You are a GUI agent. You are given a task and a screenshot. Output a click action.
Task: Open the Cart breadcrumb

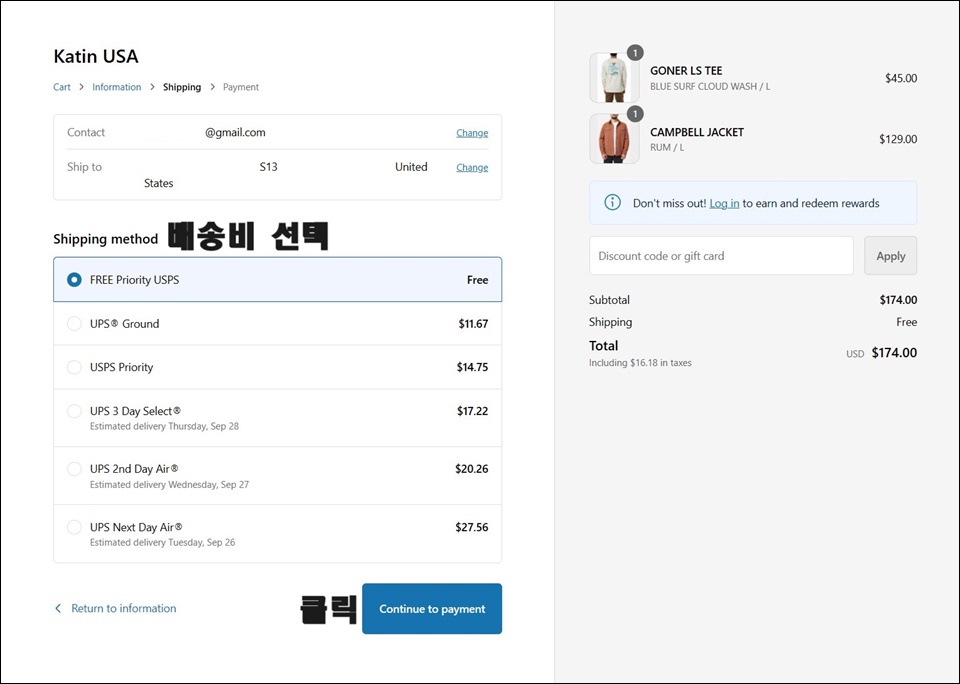(x=62, y=87)
